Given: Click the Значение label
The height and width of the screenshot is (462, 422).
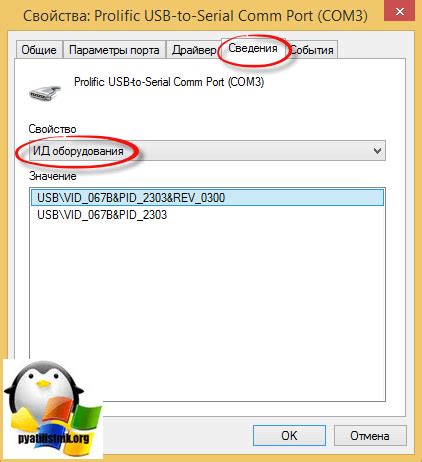Looking at the screenshot, I should pyautogui.click(x=53, y=176).
